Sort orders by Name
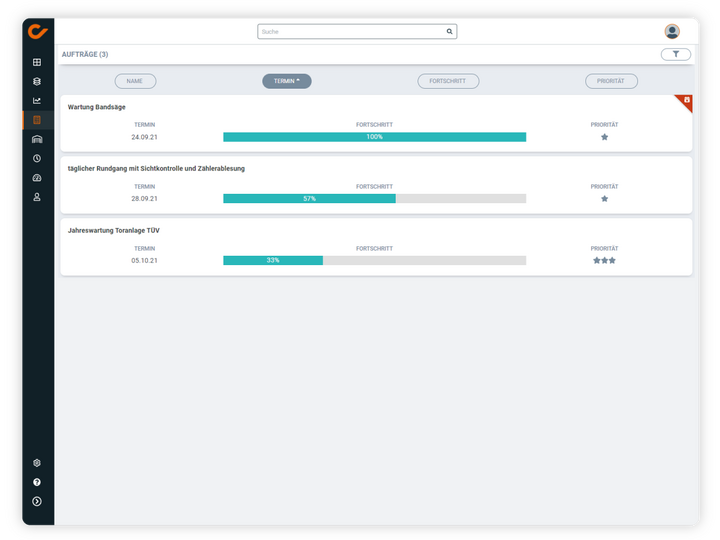 135,81
